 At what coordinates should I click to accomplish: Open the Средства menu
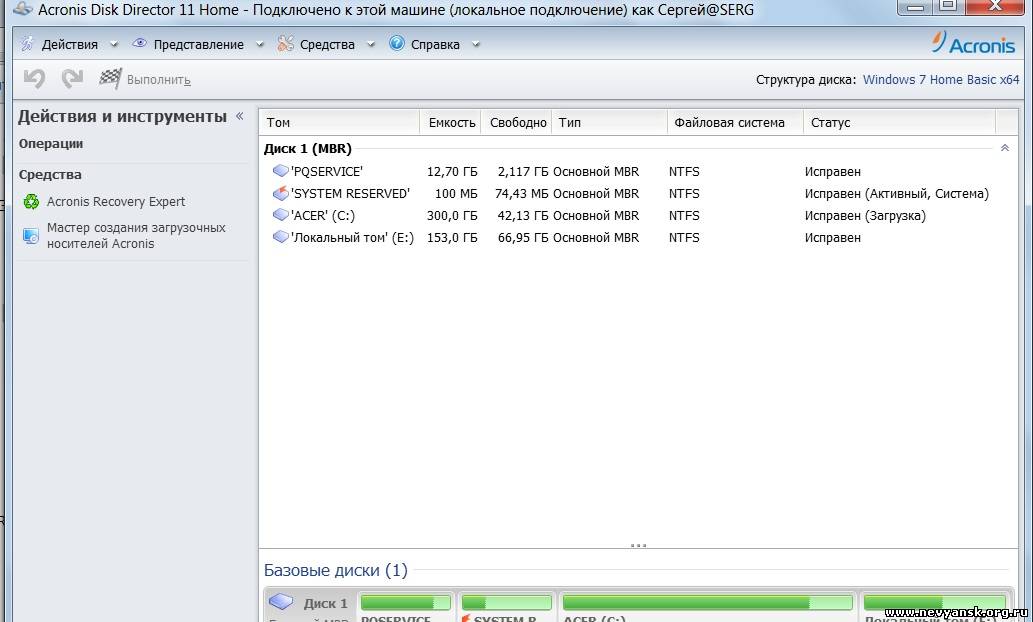tap(327, 44)
